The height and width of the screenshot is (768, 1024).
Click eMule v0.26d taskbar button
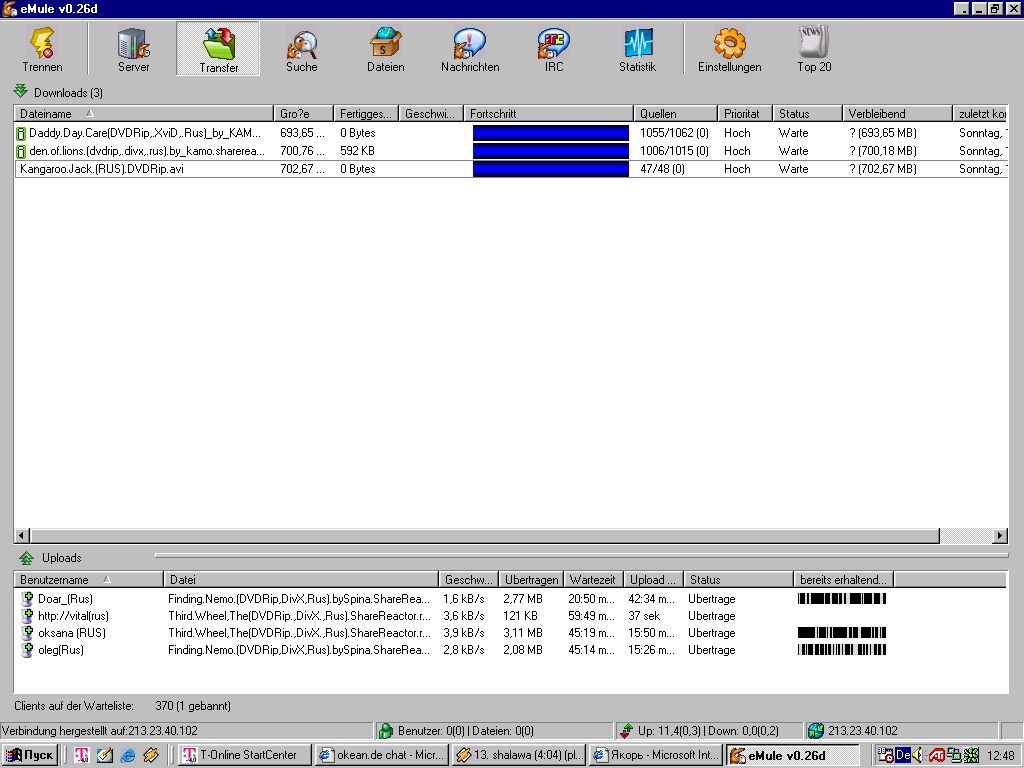[793, 755]
